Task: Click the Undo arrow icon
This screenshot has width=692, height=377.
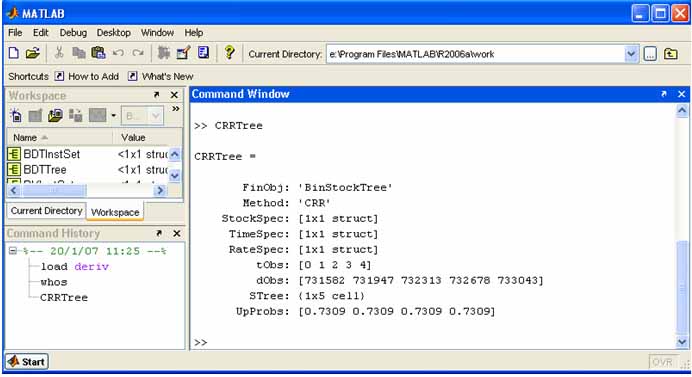Action: tap(118, 53)
